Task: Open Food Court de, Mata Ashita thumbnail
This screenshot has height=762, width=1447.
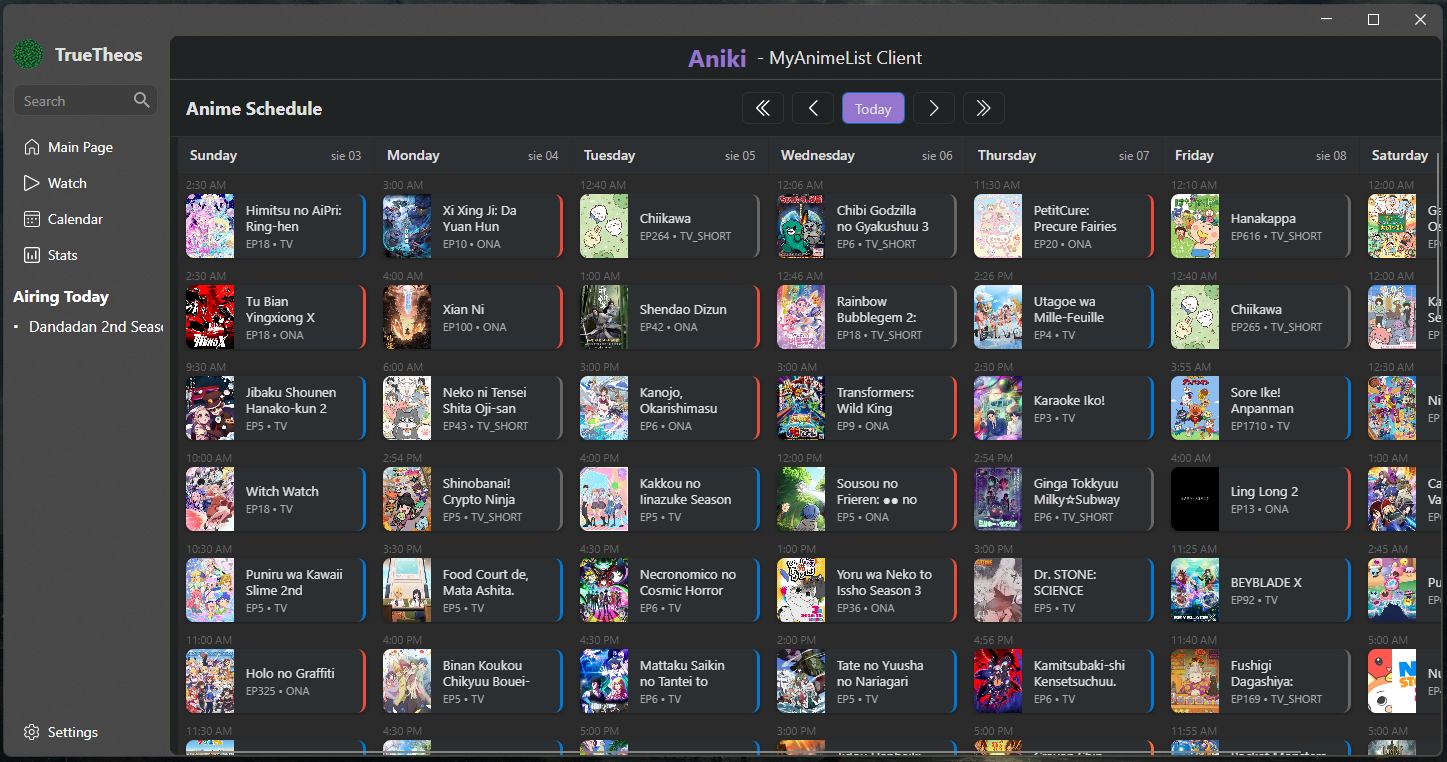Action: pyautogui.click(x=407, y=590)
